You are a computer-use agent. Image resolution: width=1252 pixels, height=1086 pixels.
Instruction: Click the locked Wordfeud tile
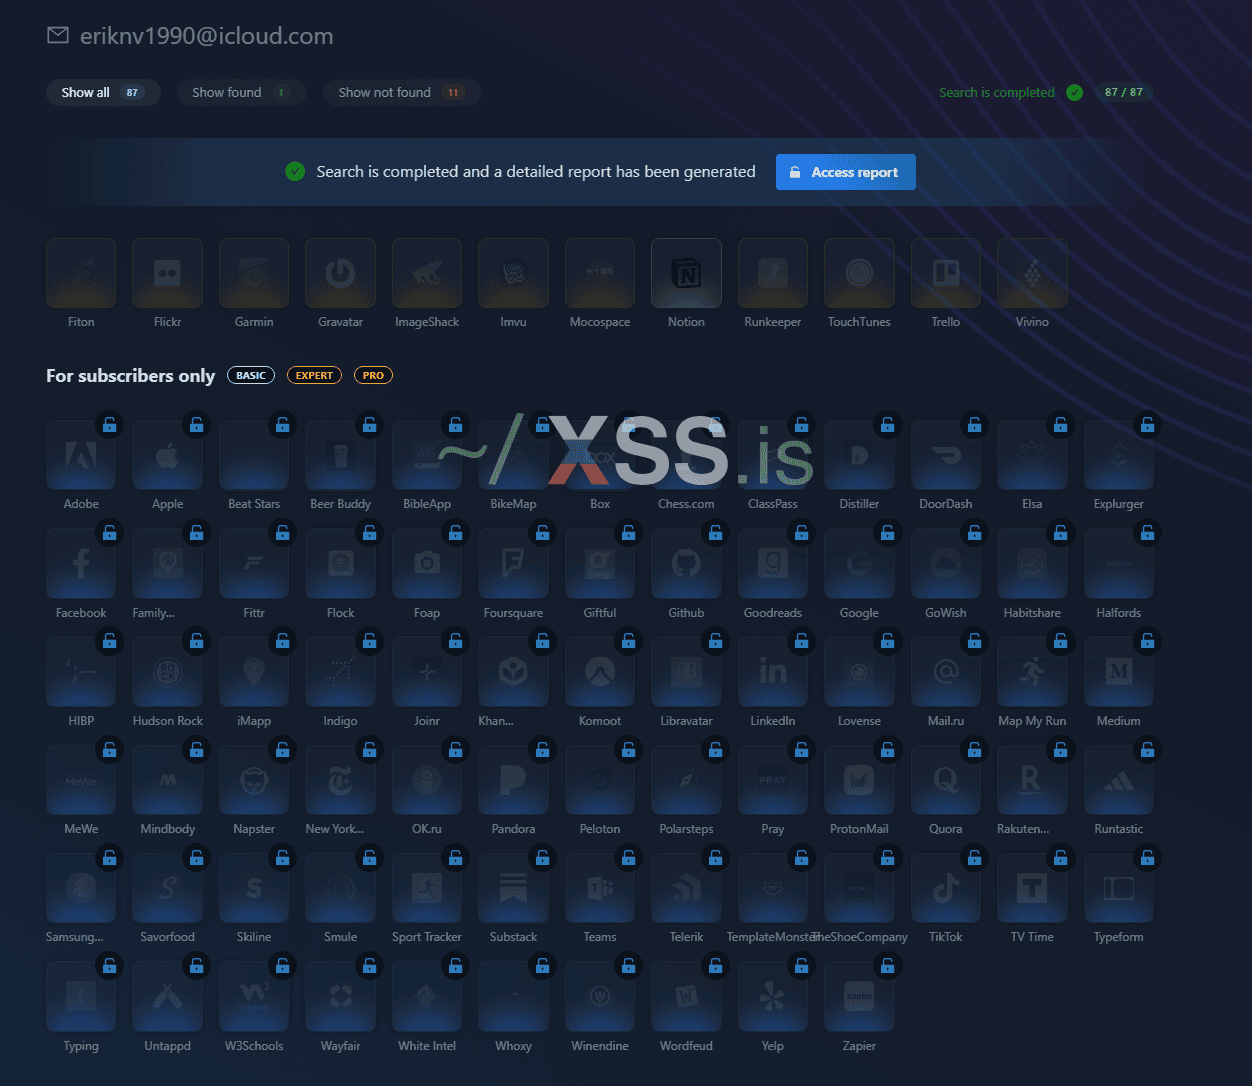(686, 997)
